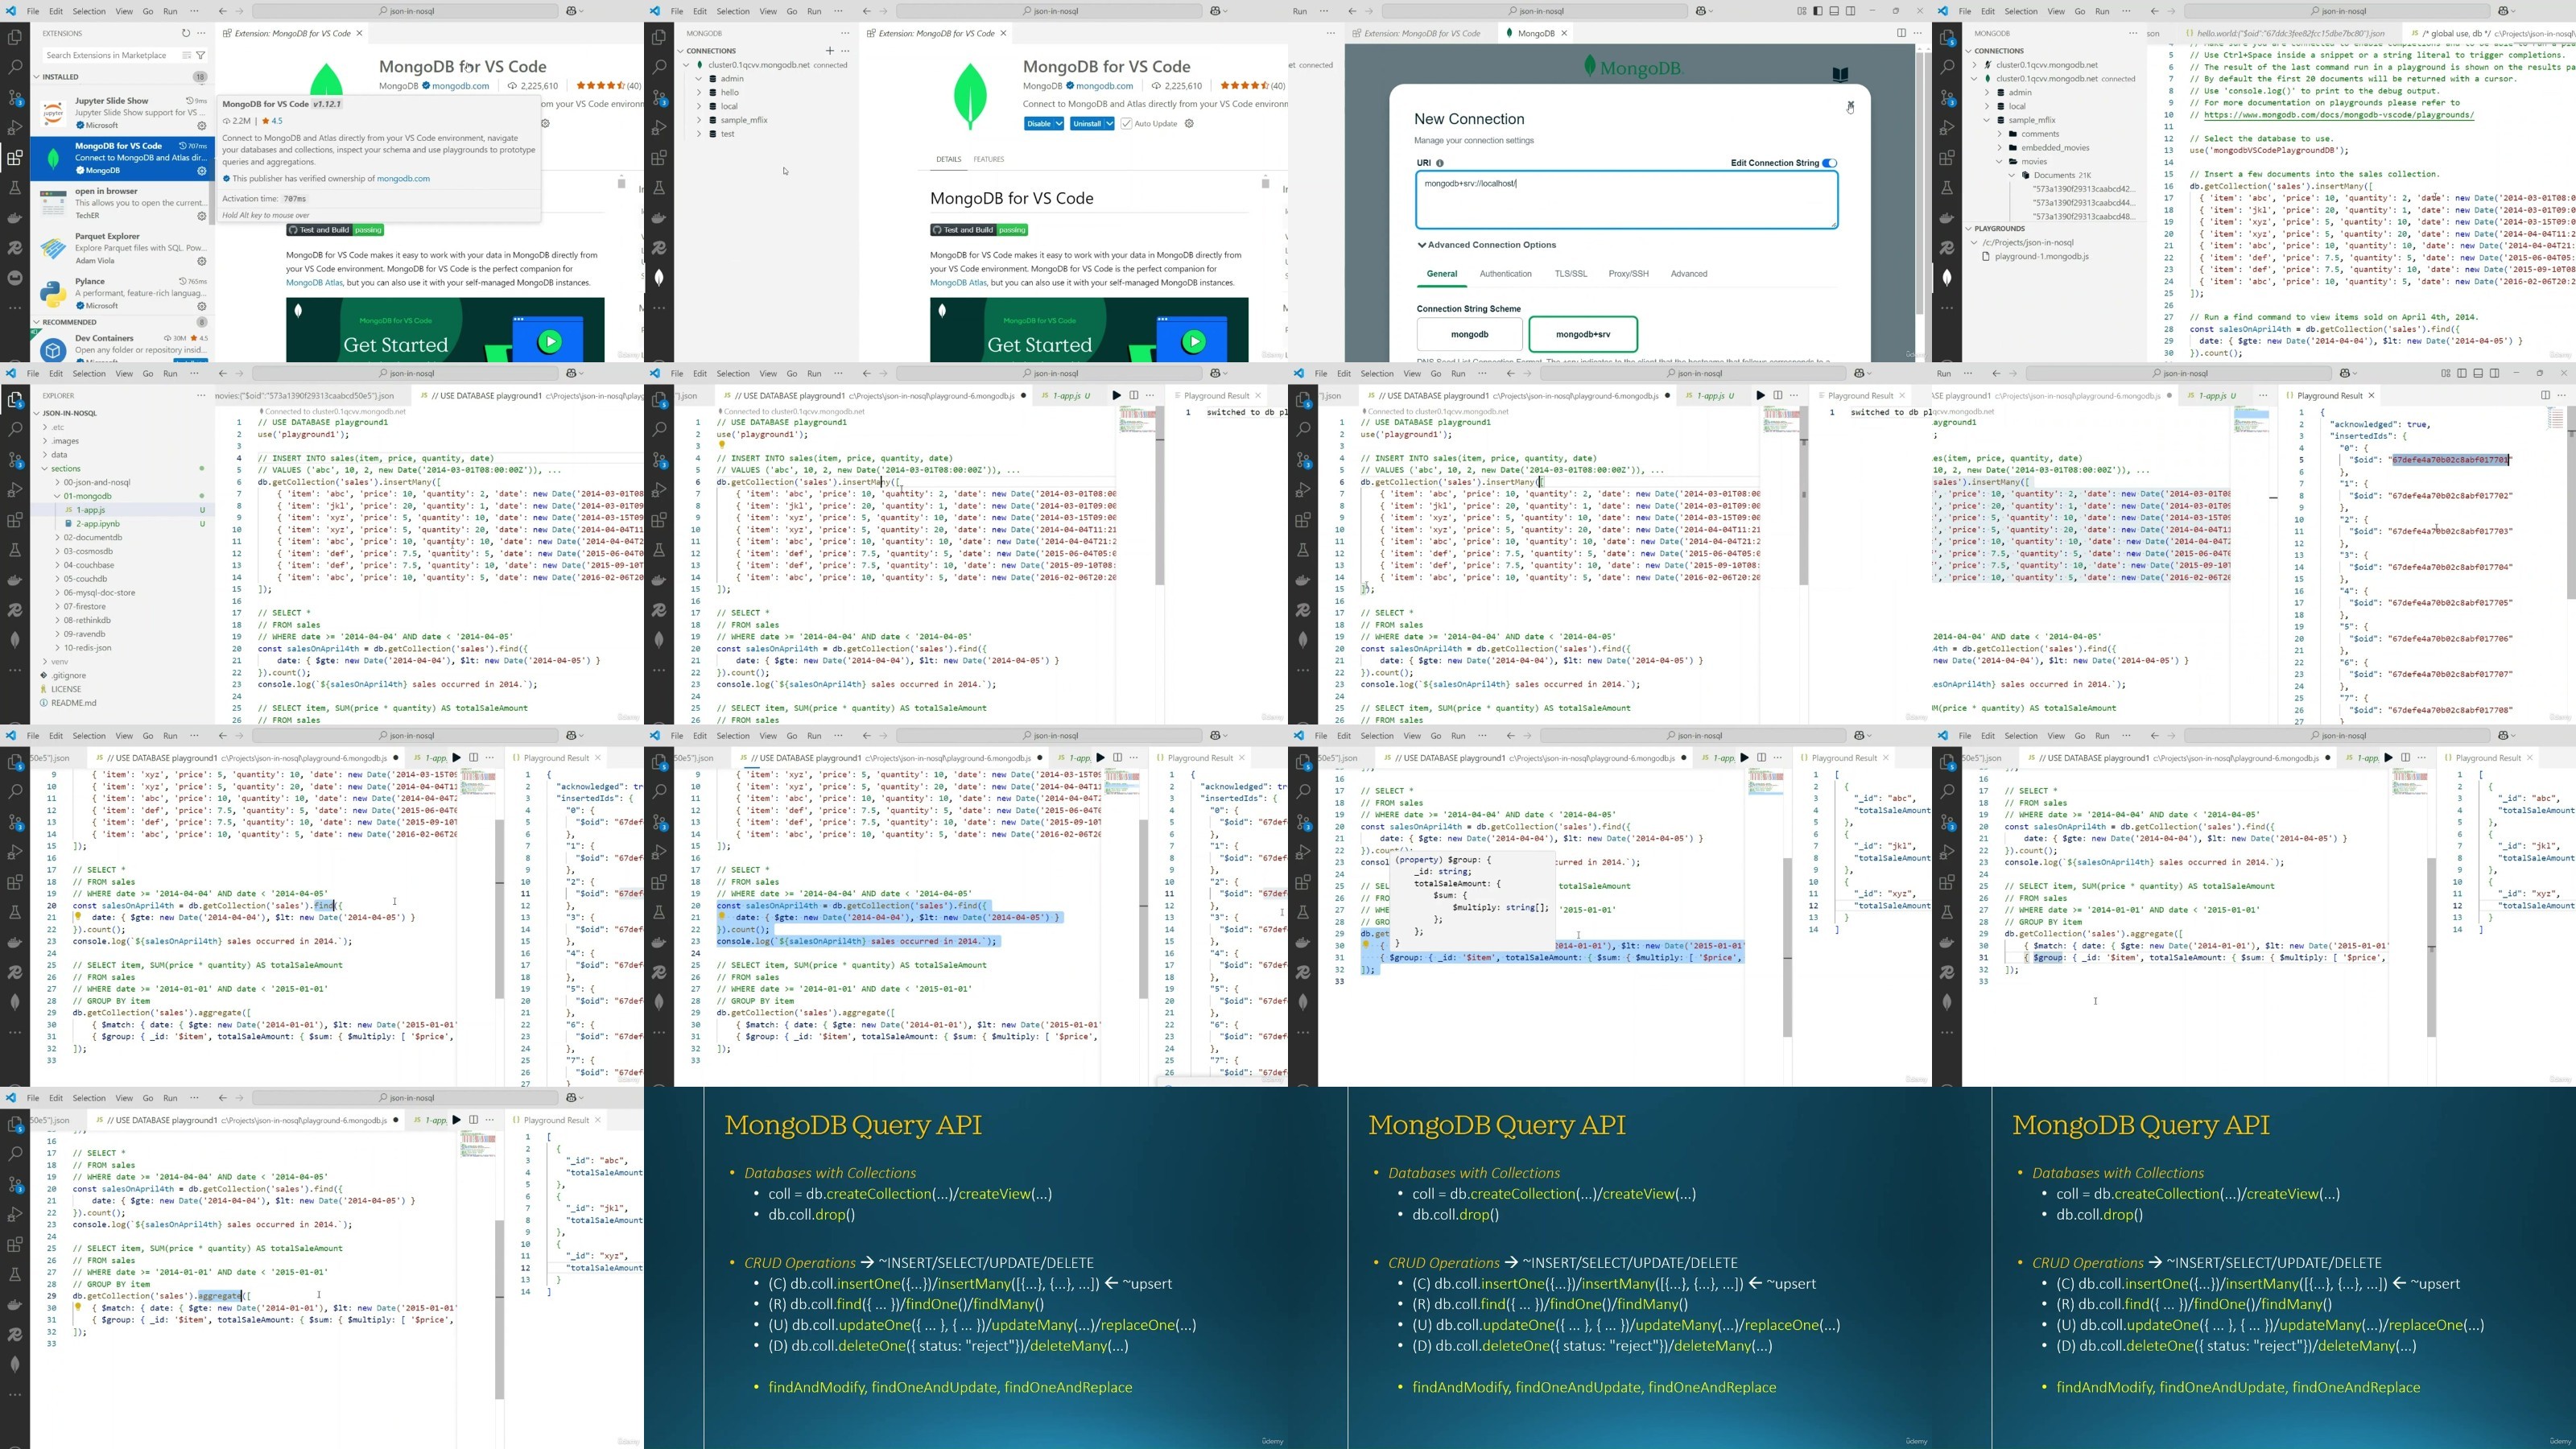
Task: Open Source Control from the Extensions window activity bar
Action: point(15,97)
